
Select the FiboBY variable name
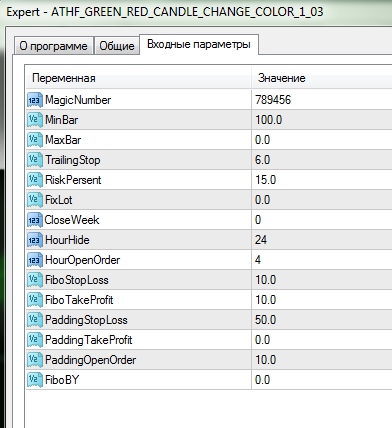tap(62, 380)
